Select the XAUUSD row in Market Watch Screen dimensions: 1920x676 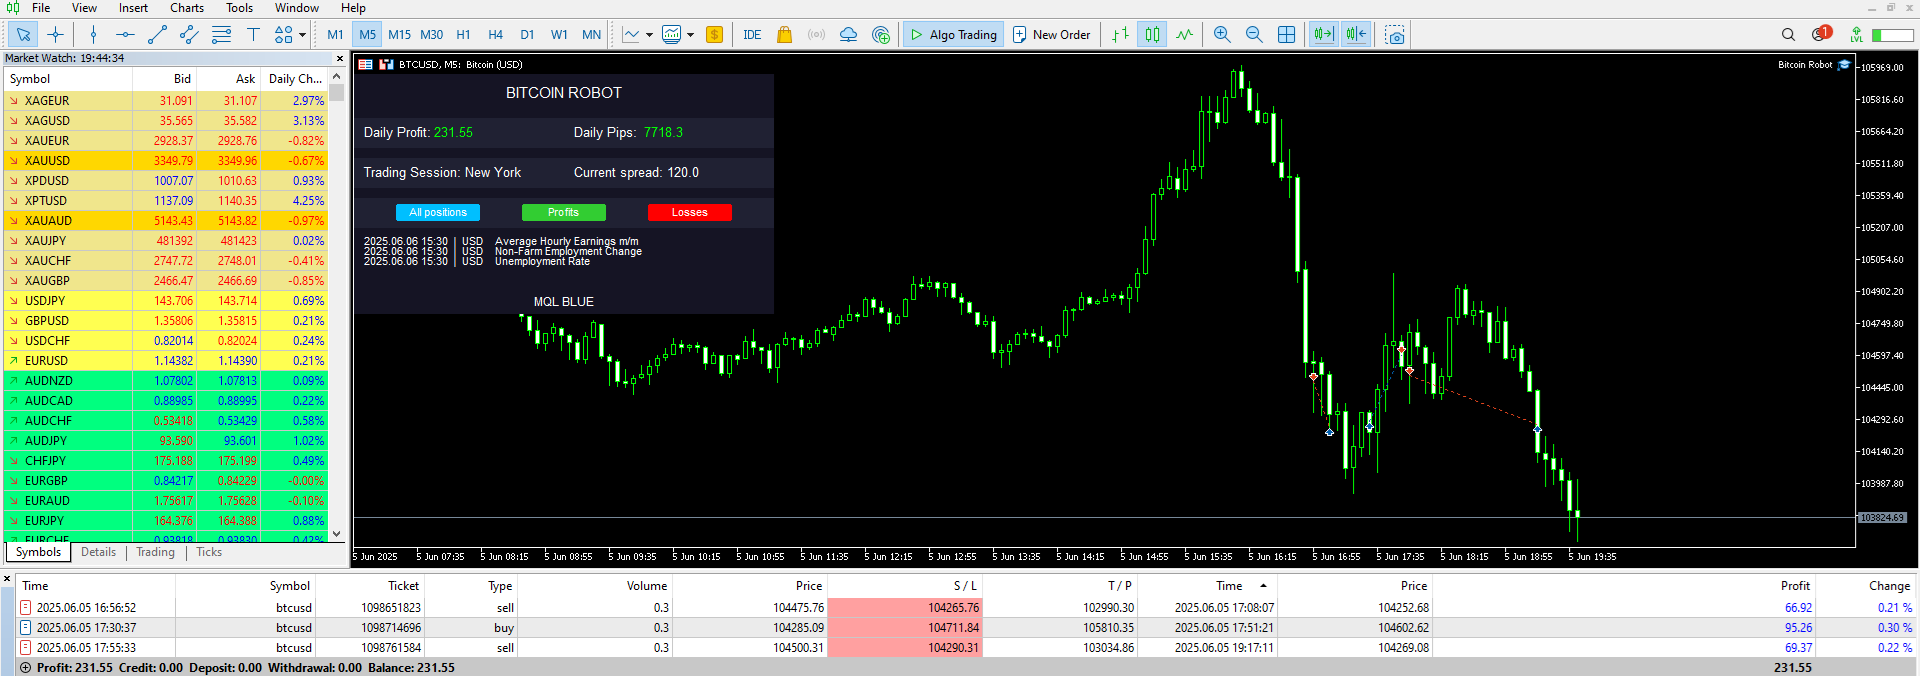click(x=167, y=160)
